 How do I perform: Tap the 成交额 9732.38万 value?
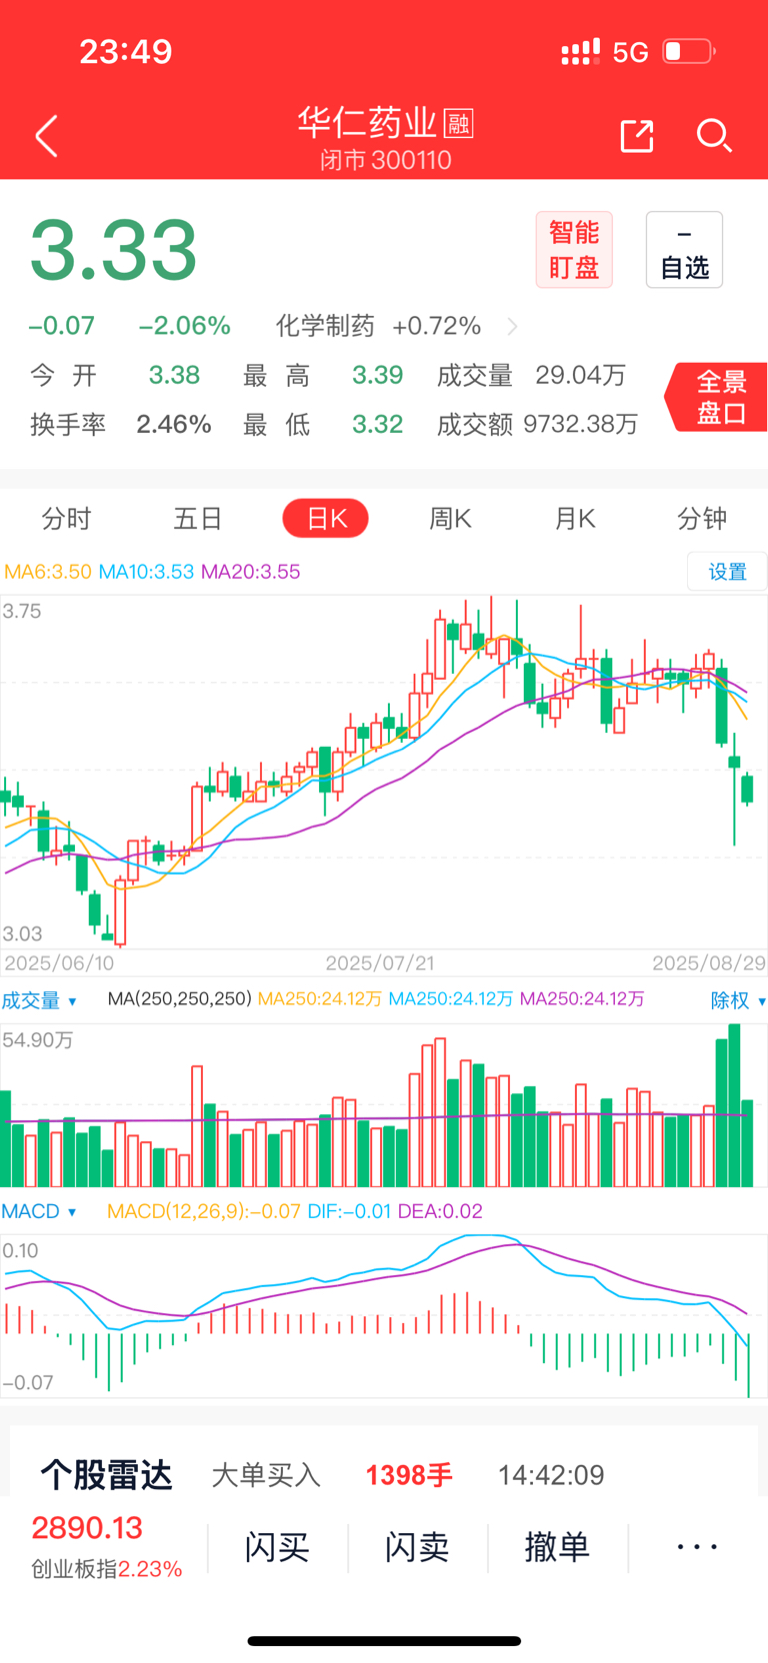(581, 424)
